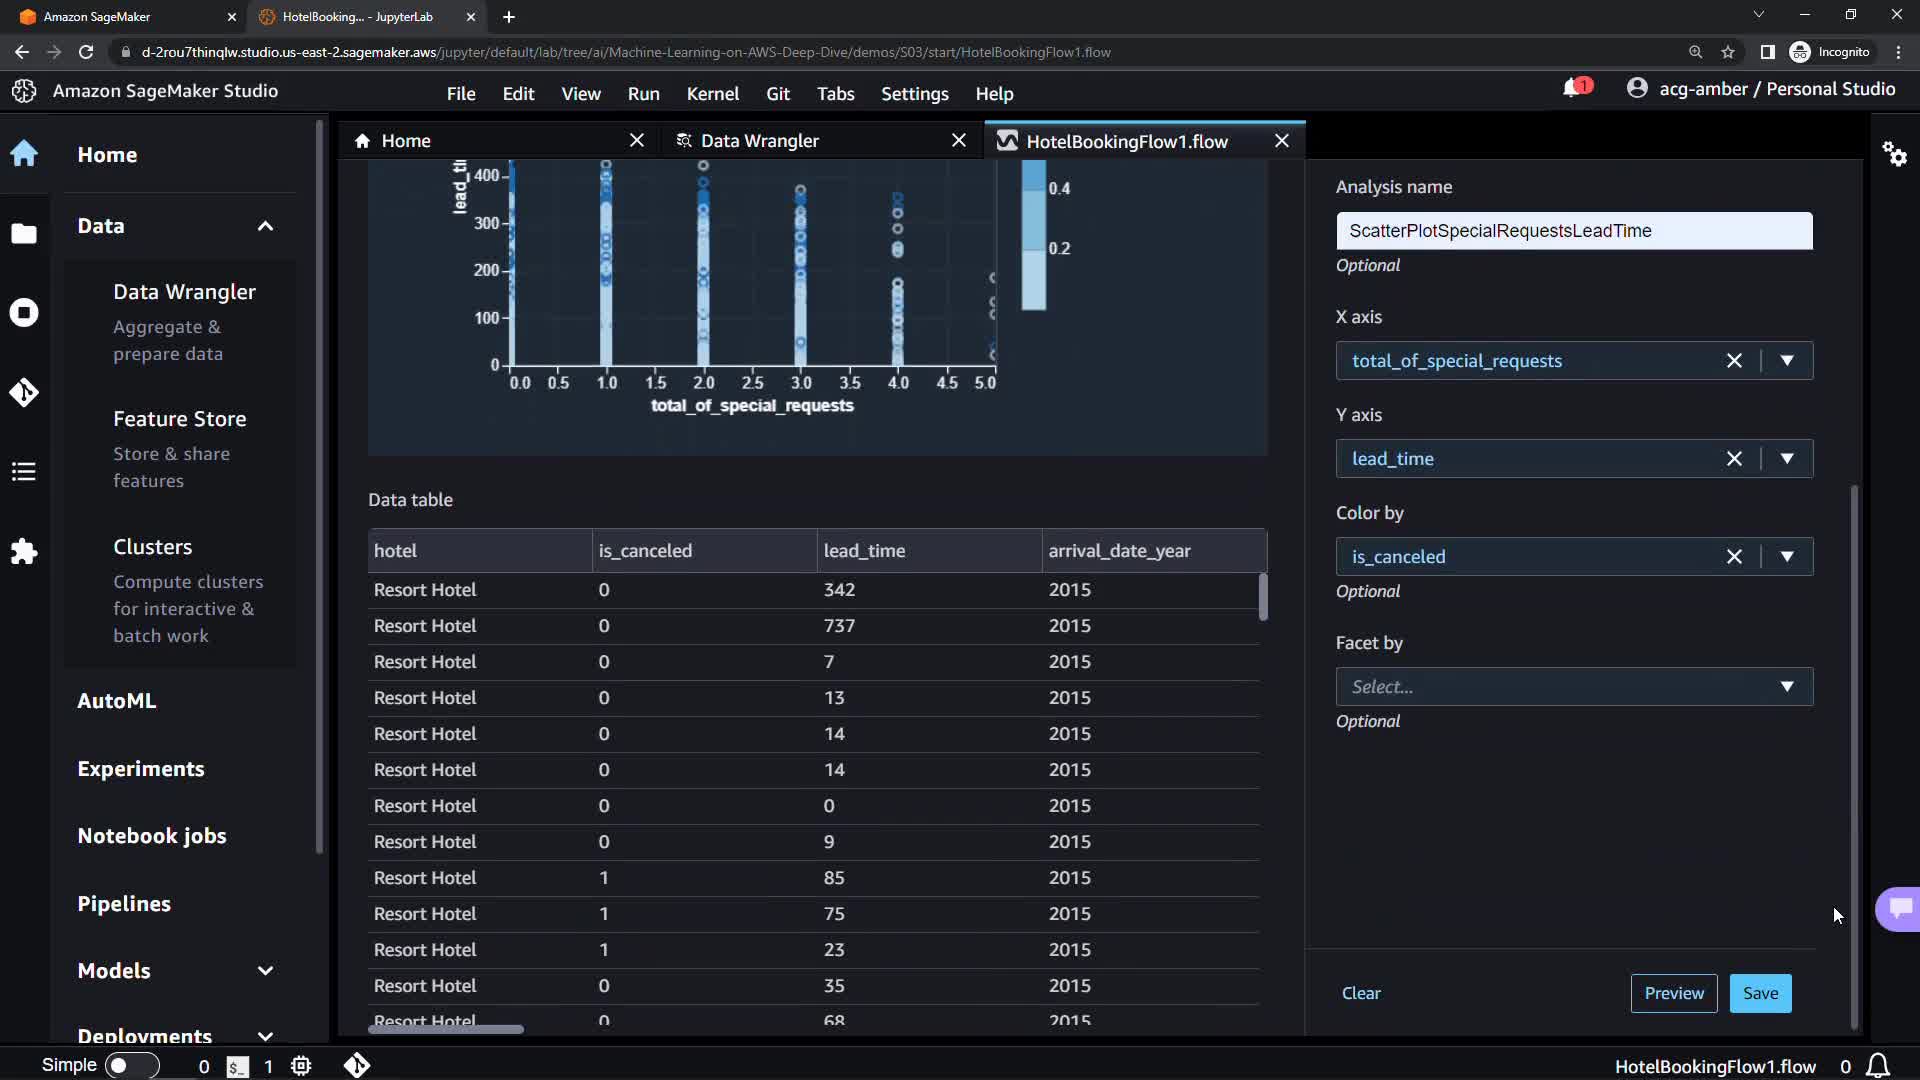1920x1080 pixels.
Task: Open the table of contents list icon
Action: (x=24, y=472)
